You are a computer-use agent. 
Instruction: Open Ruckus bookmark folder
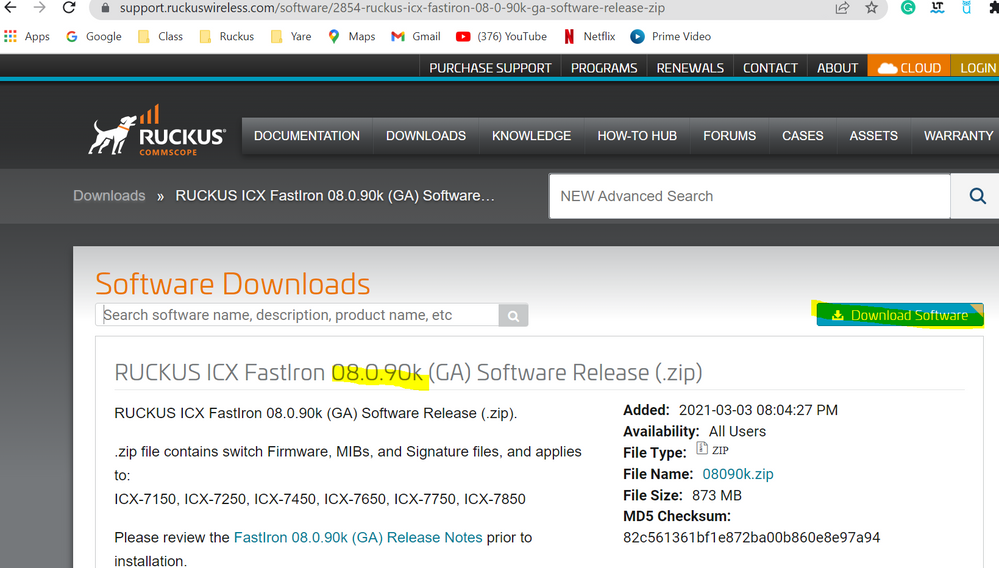pyautogui.click(x=227, y=36)
